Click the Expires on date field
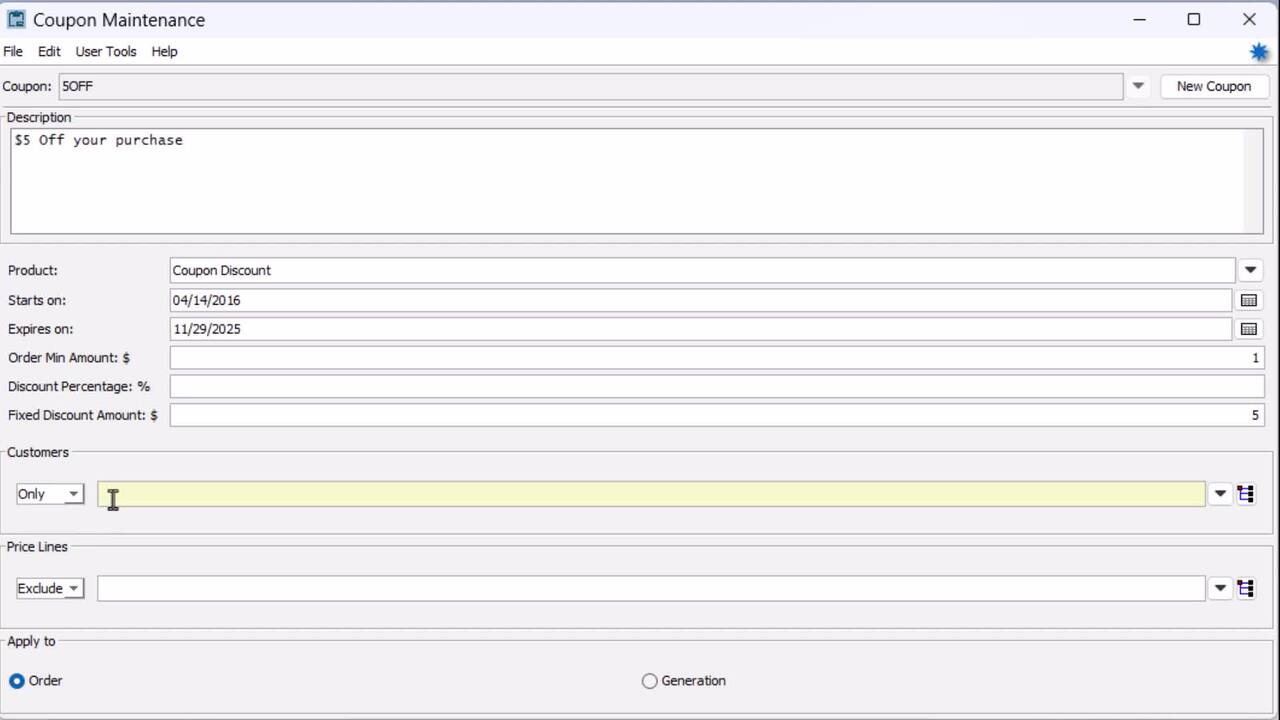The image size is (1280, 720). [x=700, y=329]
